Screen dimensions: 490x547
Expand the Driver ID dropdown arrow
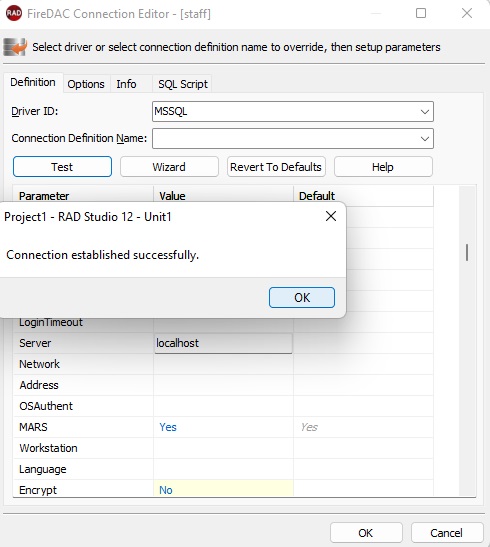tap(424, 112)
